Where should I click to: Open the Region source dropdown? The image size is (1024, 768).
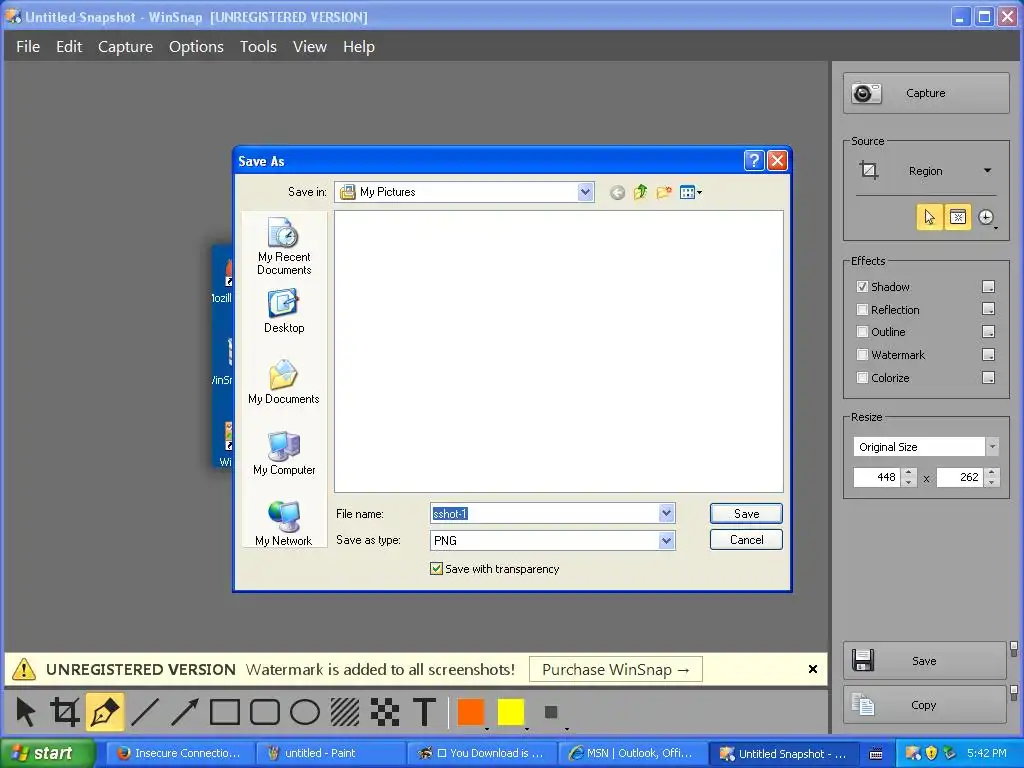coord(926,171)
